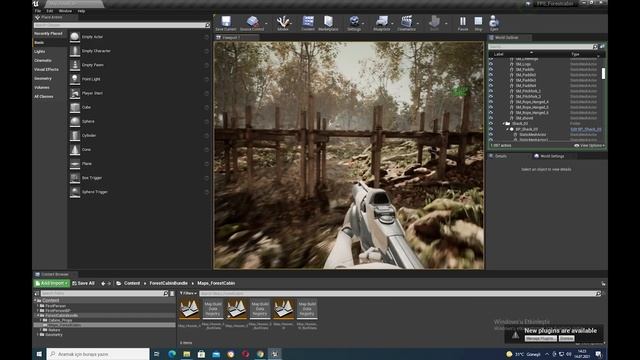Select the Box Trigger icon
Screen dimensions: 640x360
tap(75, 178)
